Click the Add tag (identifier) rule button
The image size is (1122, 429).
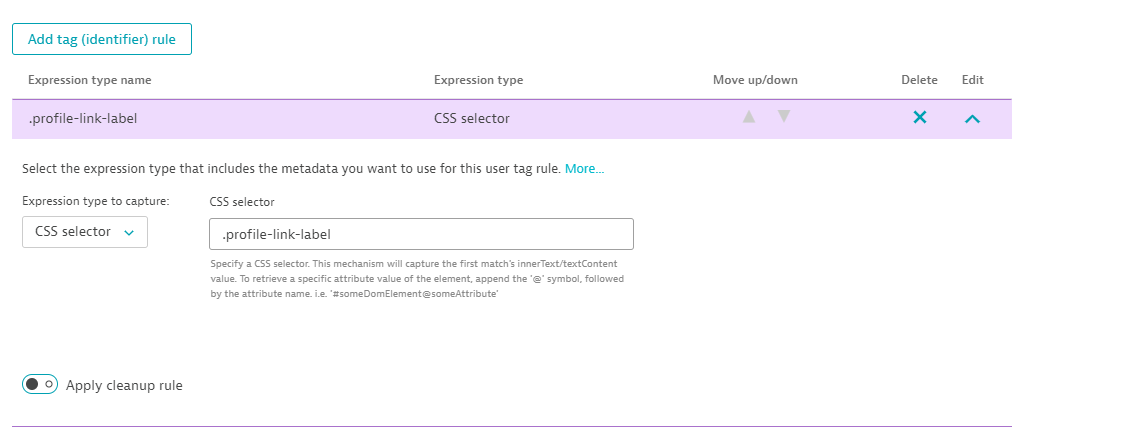[101, 39]
